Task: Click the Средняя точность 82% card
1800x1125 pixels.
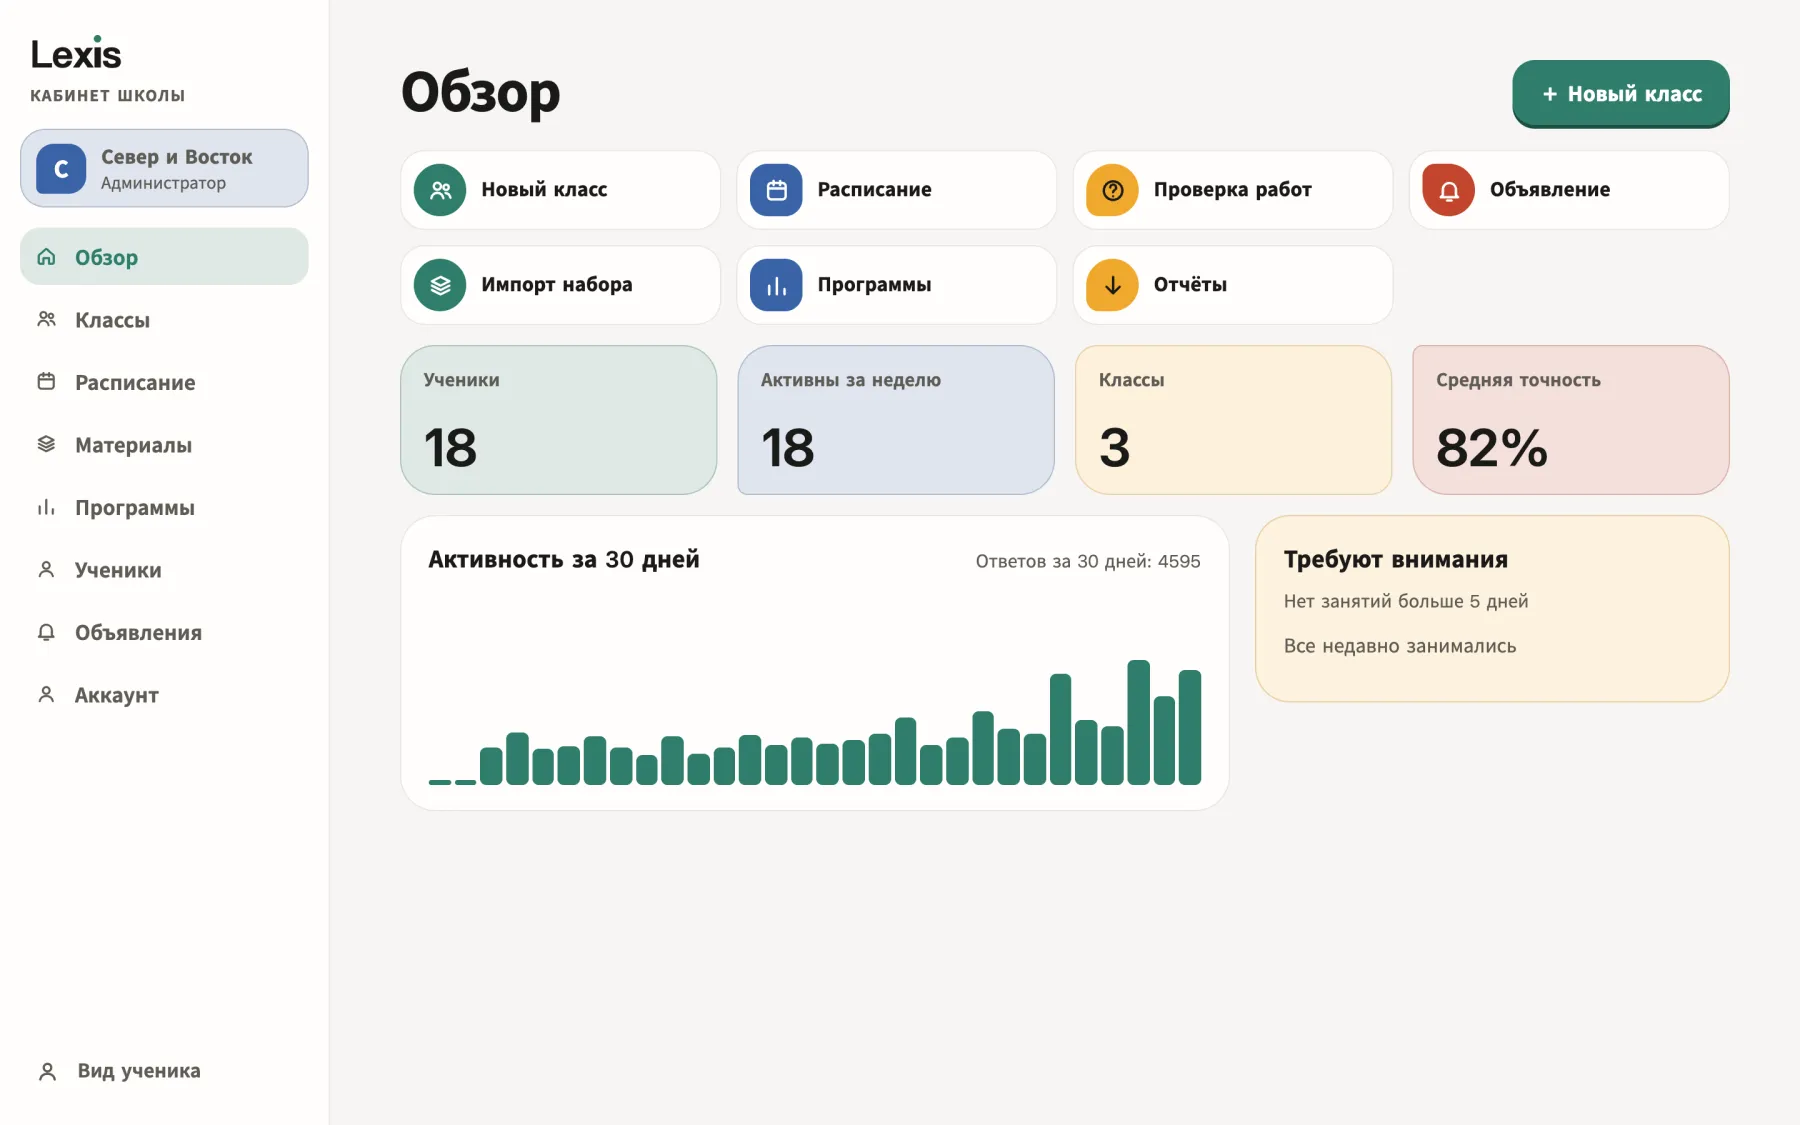Action: (1571, 420)
